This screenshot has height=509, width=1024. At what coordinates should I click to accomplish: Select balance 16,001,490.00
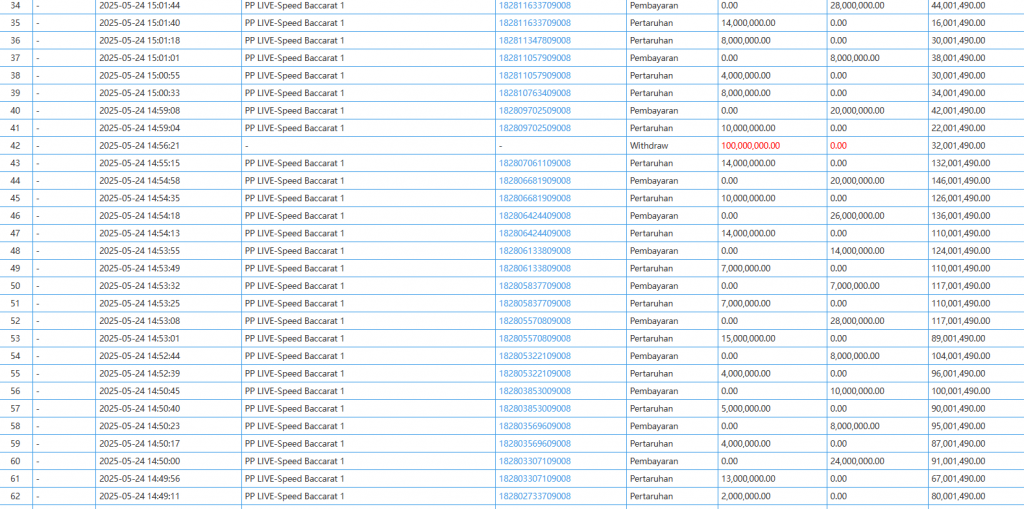[958, 23]
